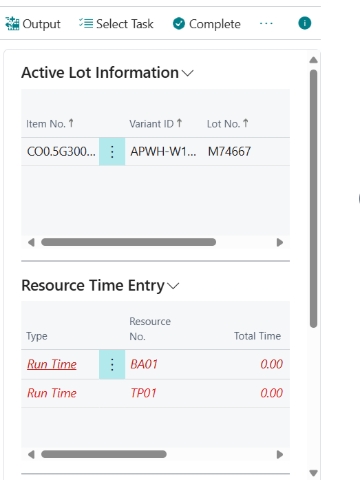Image resolution: width=360 pixels, height=480 pixels.
Task: Select the CO0.5G300... item cell
Action: [x=61, y=152]
